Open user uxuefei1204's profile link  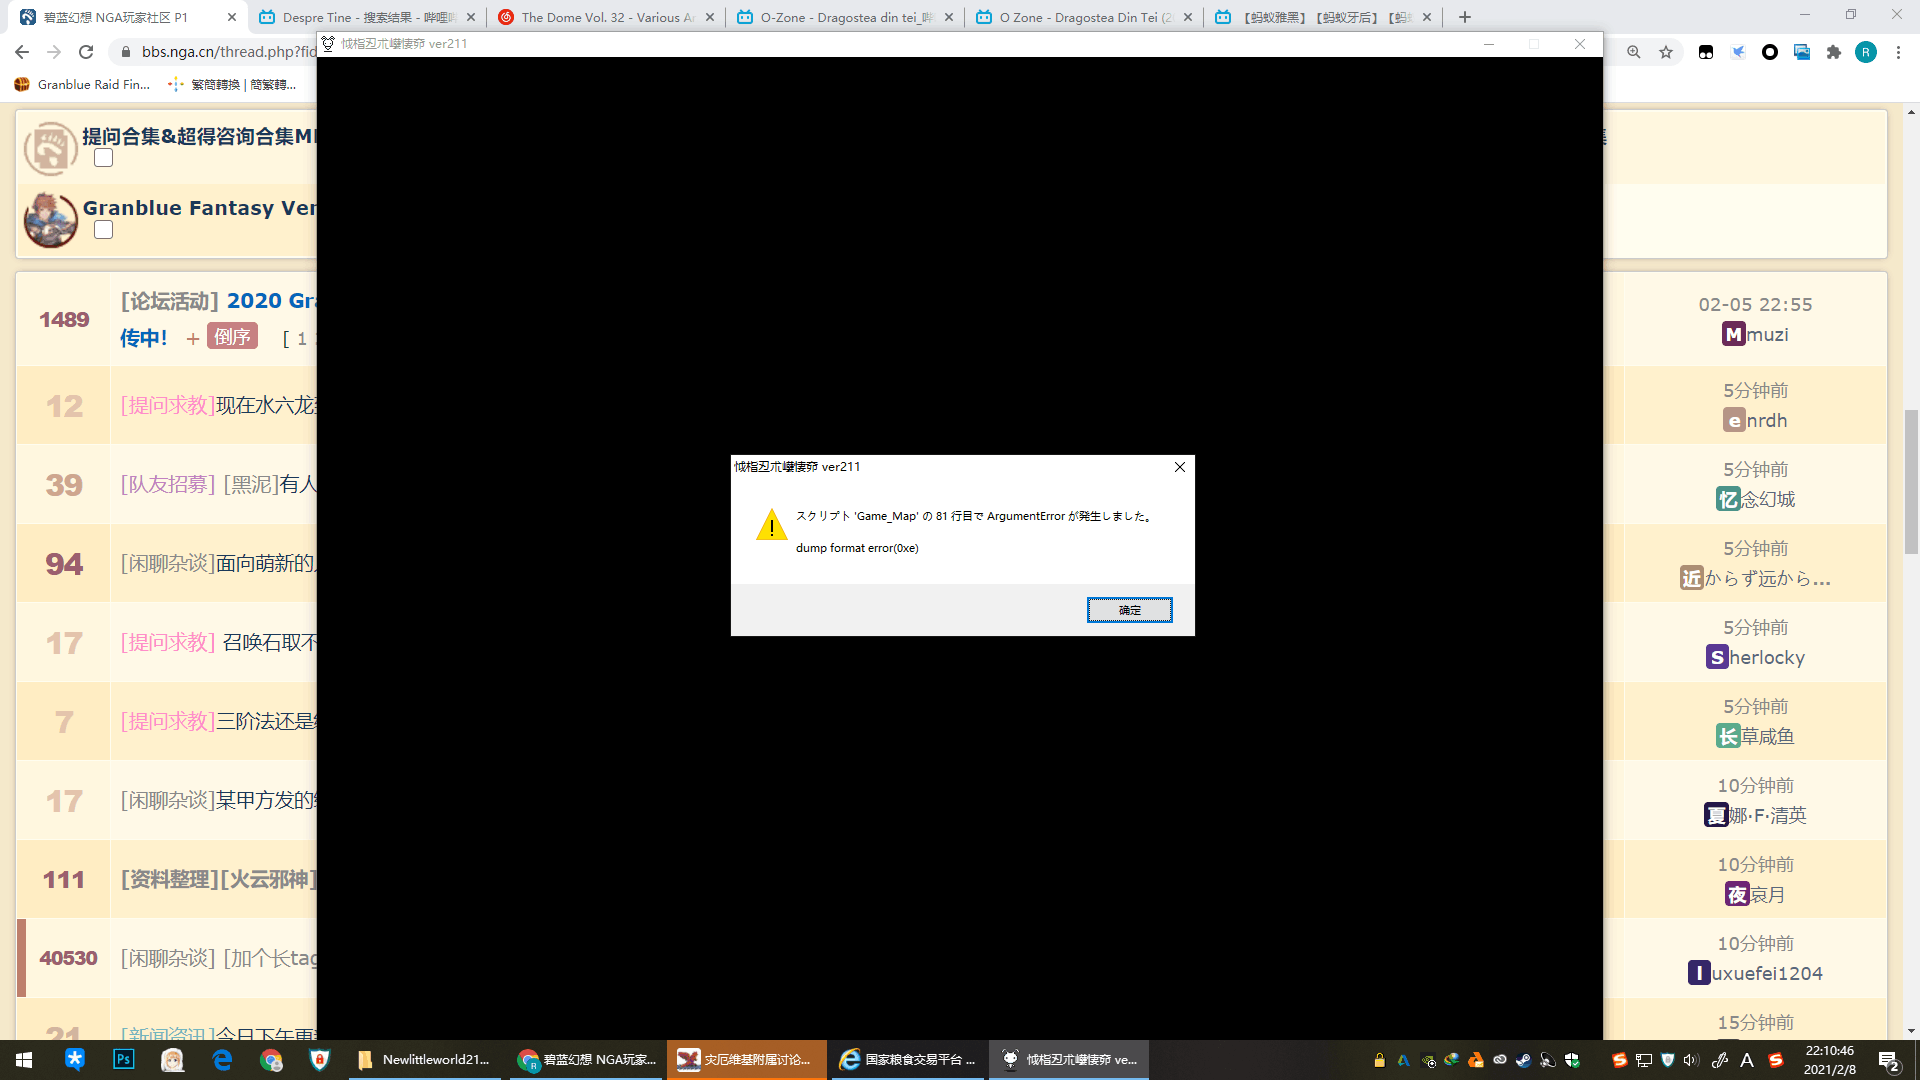(x=1756, y=973)
